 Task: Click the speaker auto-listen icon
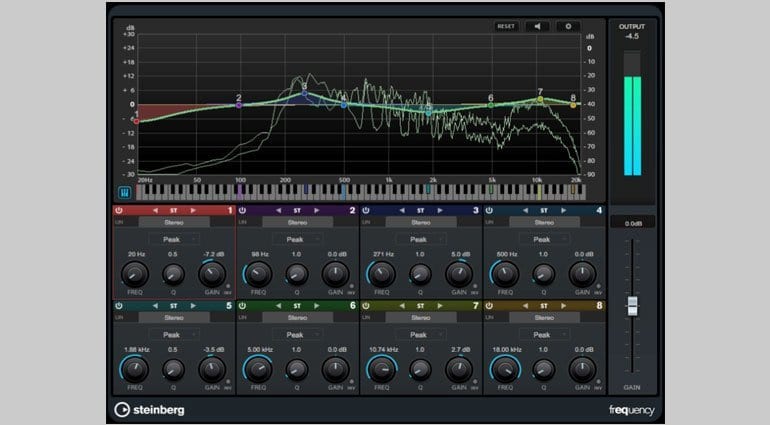pyautogui.click(x=537, y=27)
